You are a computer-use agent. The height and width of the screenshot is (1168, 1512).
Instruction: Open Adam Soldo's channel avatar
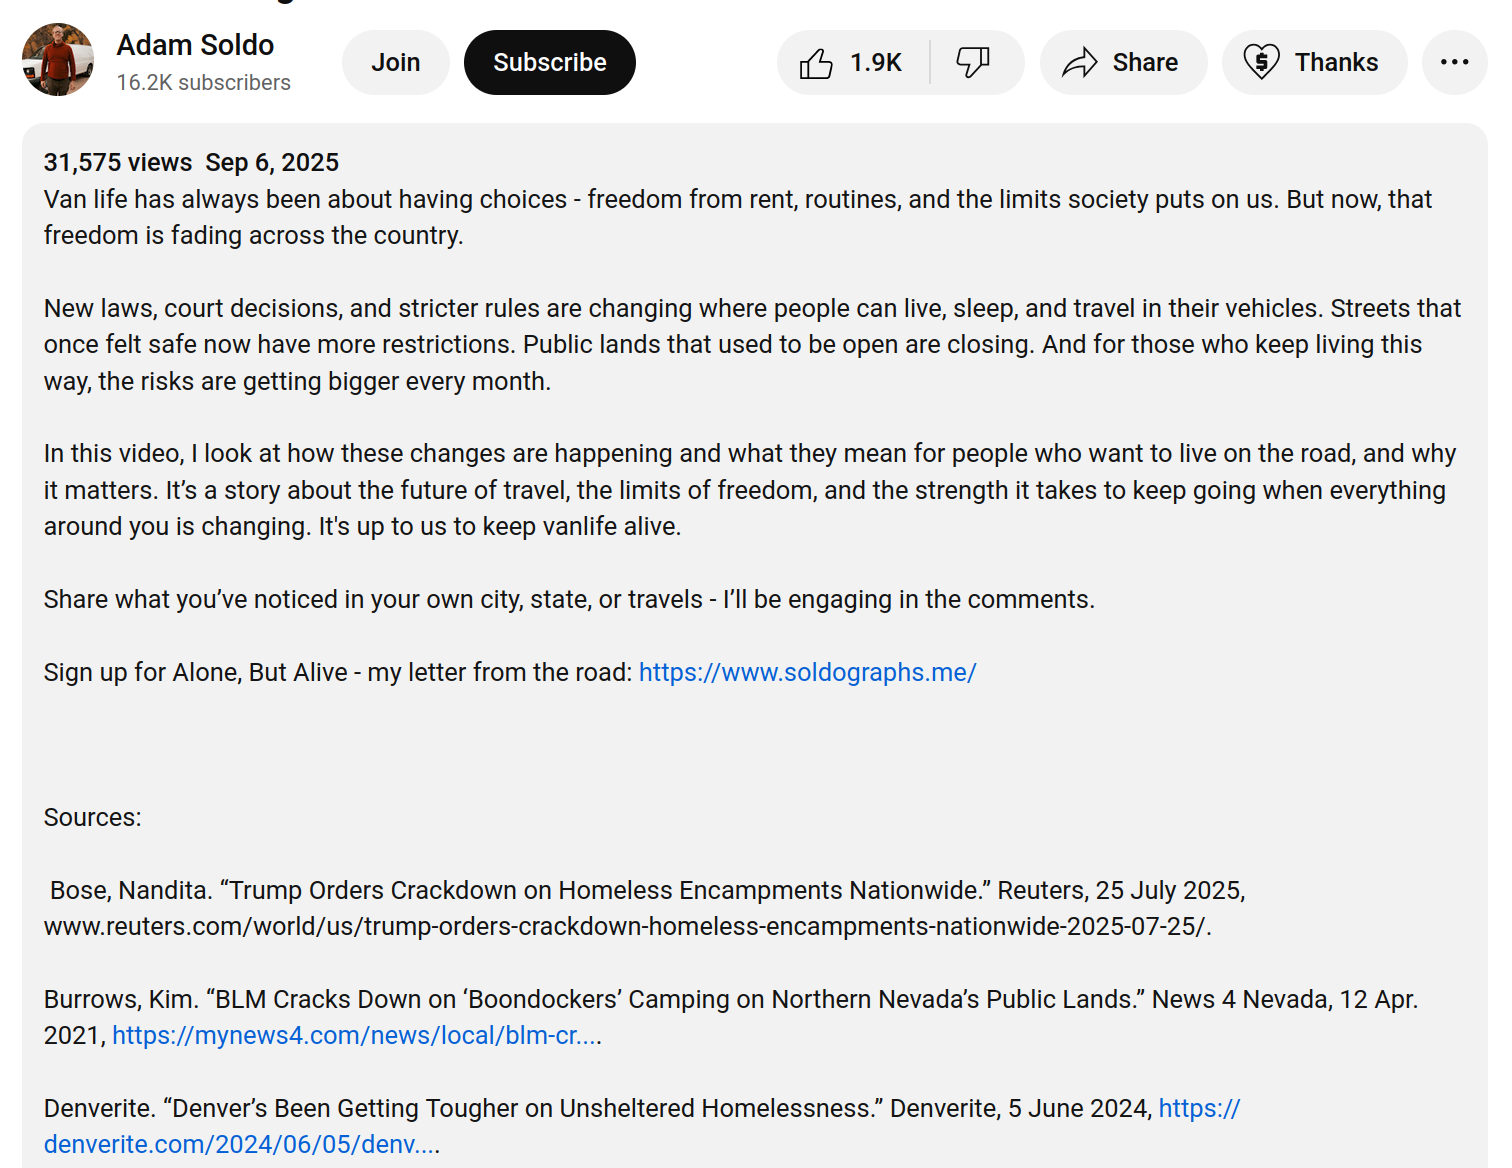pos(58,60)
